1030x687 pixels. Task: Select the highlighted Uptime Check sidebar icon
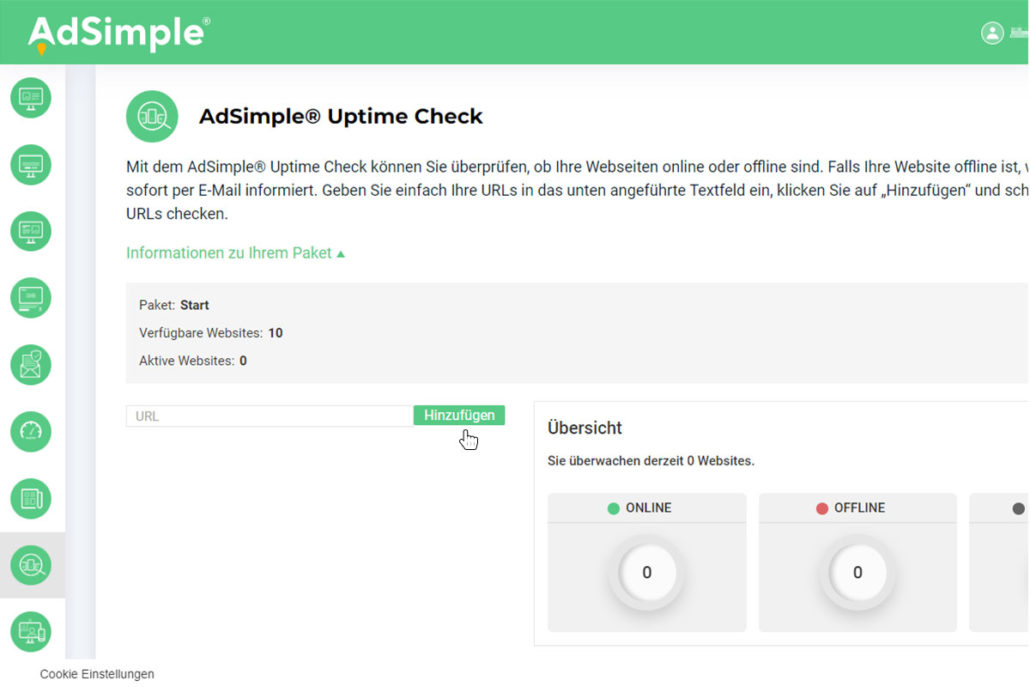coord(30,565)
